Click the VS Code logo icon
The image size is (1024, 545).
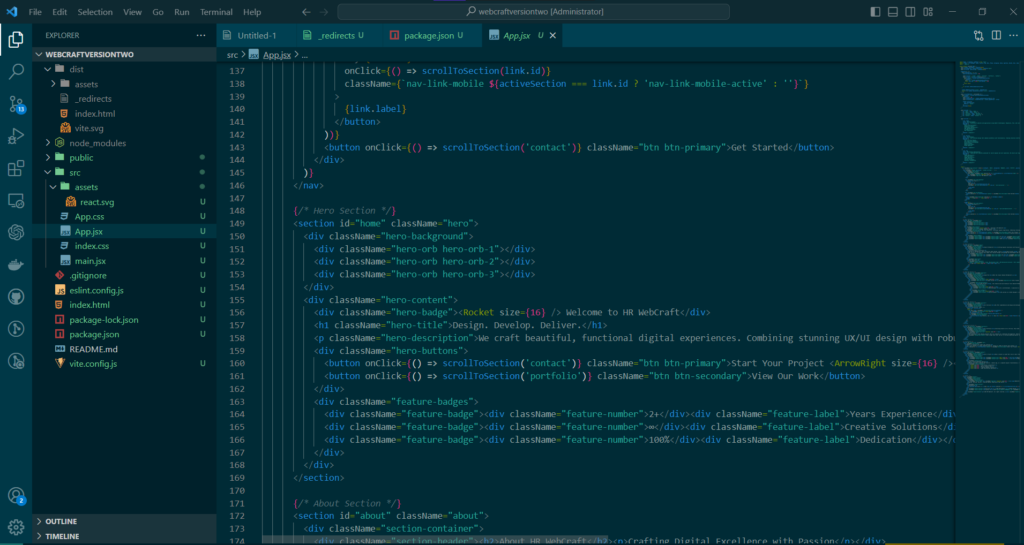pos(12,12)
